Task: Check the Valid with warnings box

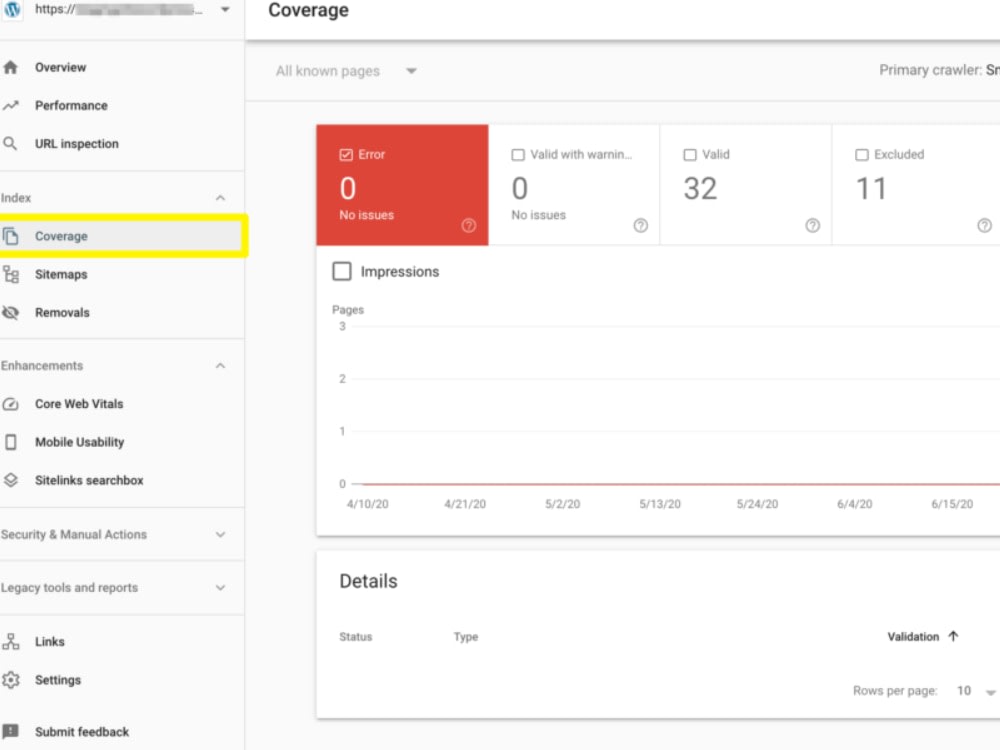Action: tap(518, 154)
